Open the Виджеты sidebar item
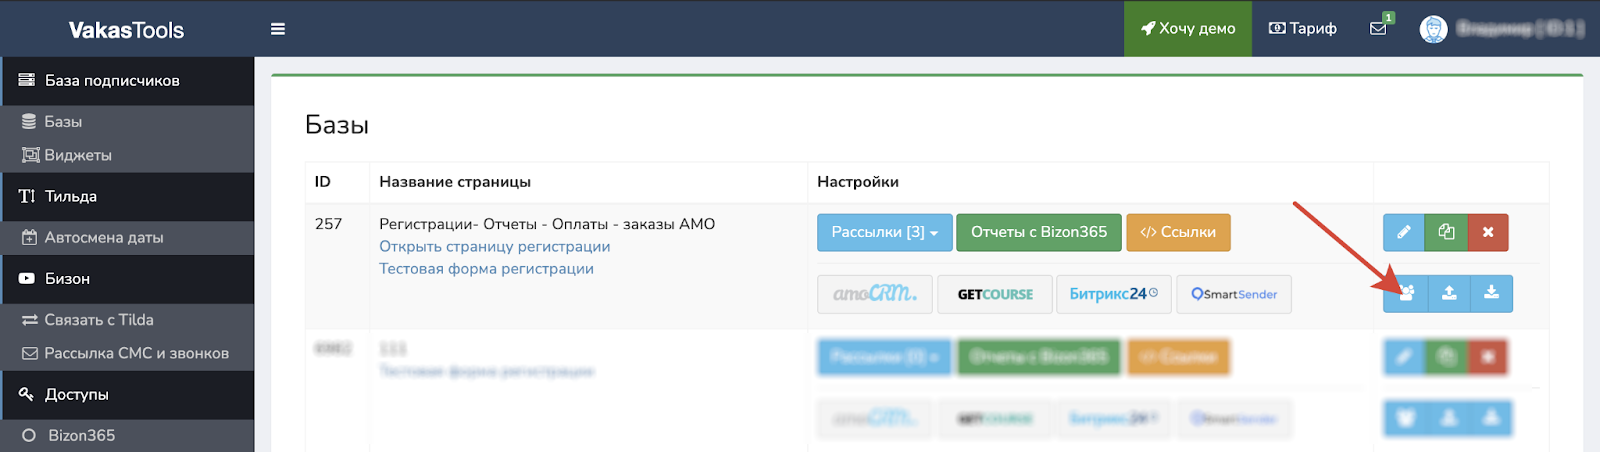Screen dimensions: 1600x452 point(78,155)
